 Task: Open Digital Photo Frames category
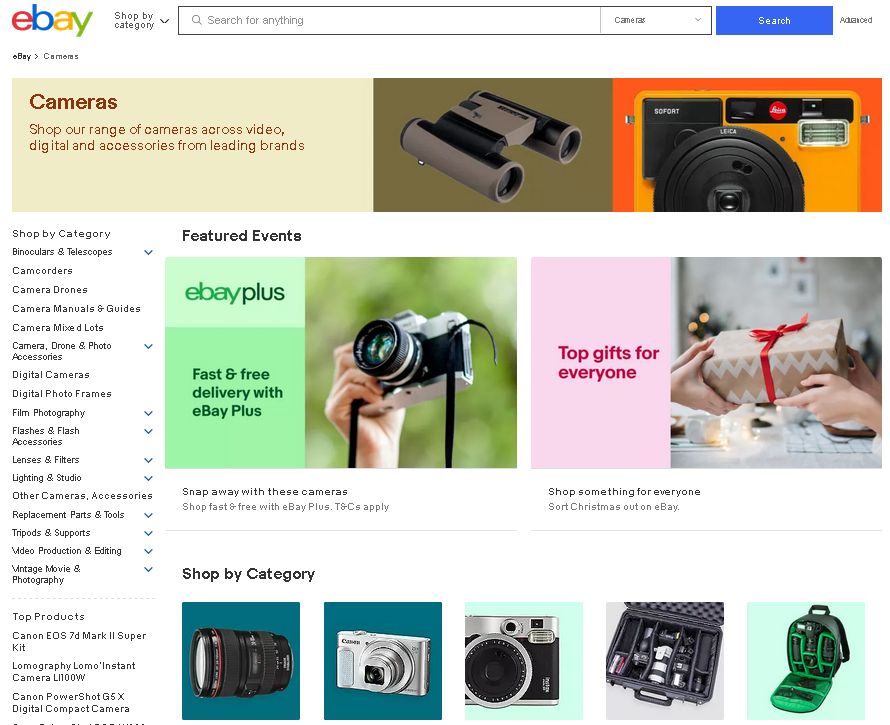(62, 394)
